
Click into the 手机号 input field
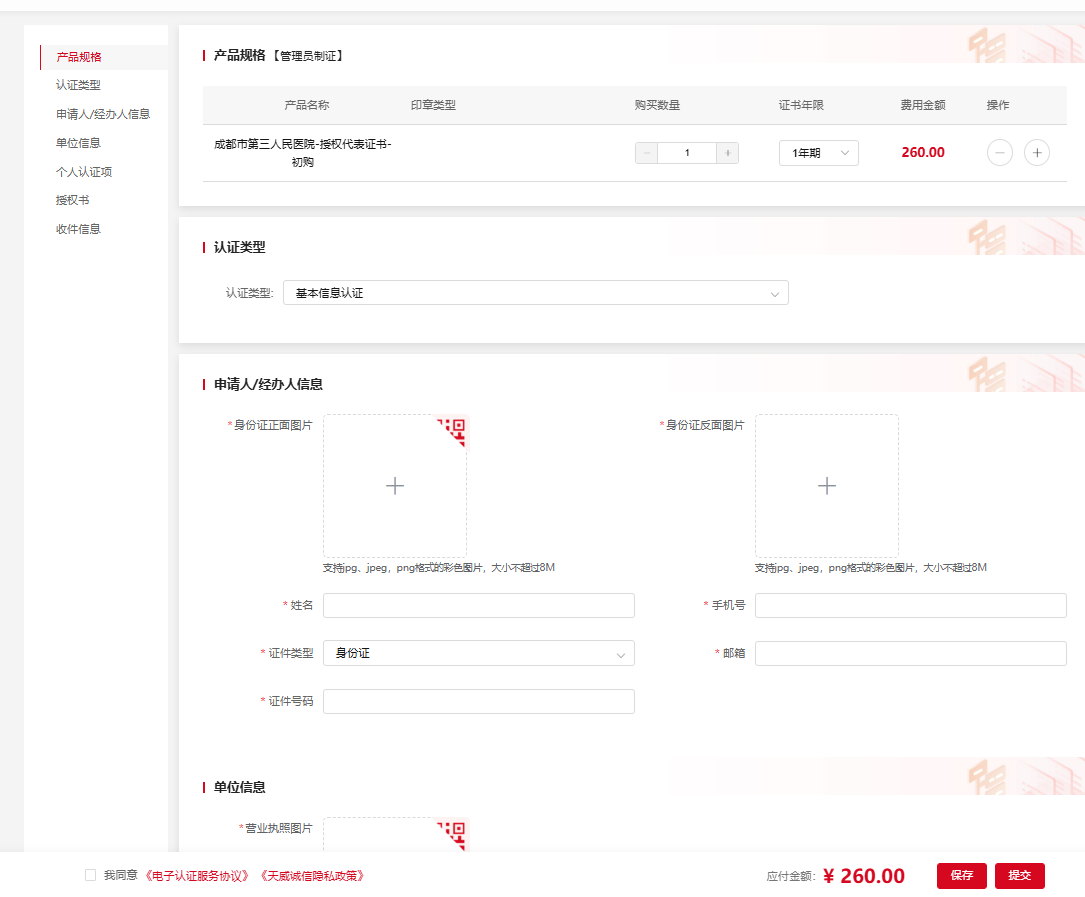coord(910,606)
